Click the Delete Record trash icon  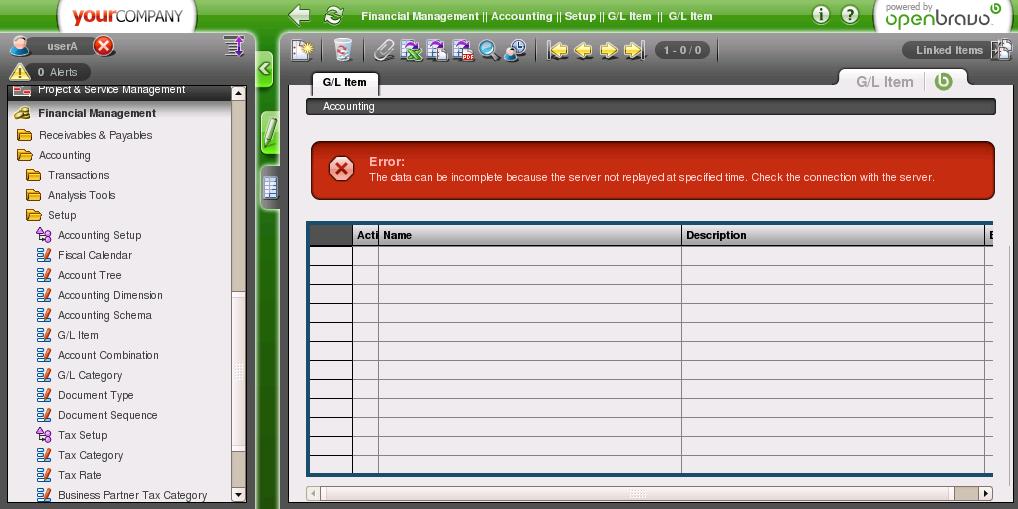point(342,50)
